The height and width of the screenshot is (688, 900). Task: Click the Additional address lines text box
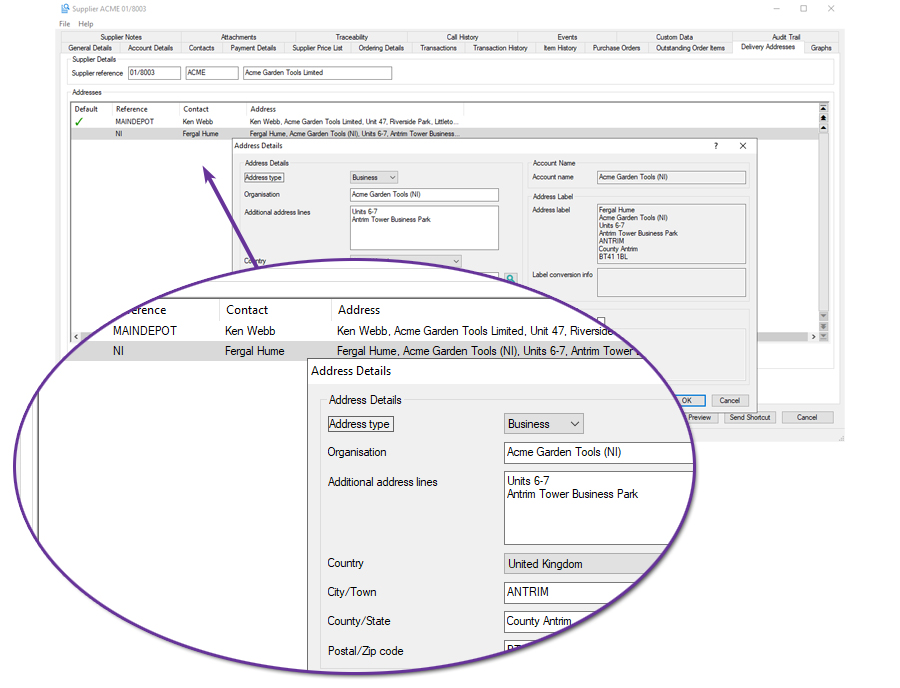[424, 228]
